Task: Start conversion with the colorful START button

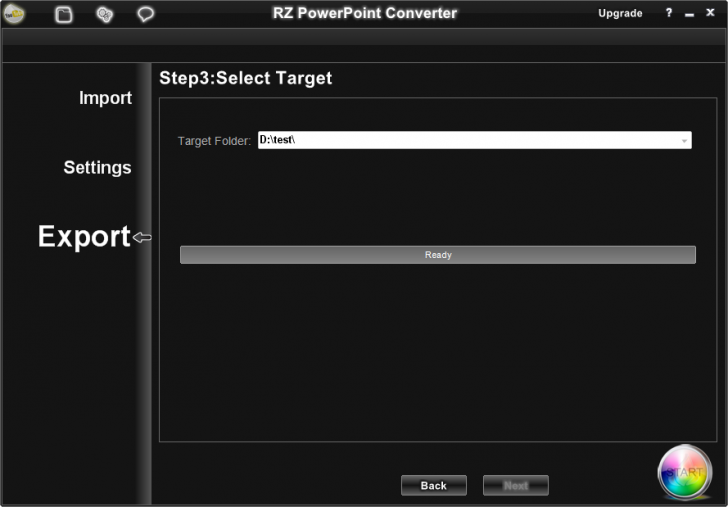Action: point(685,473)
